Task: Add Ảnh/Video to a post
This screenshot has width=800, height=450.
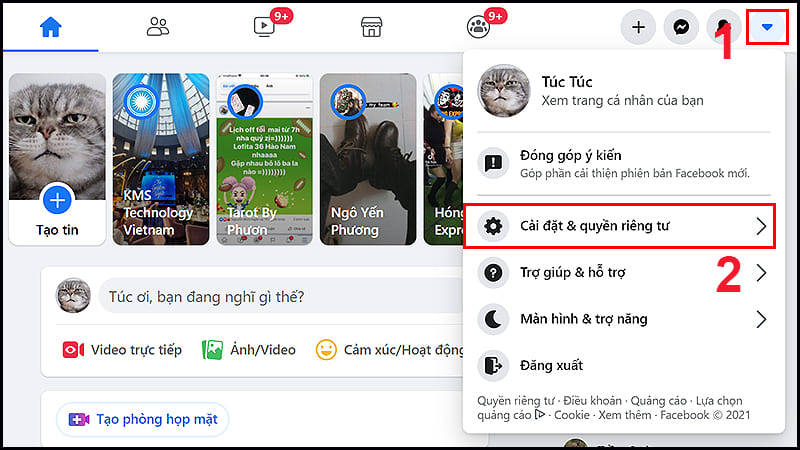Action: (x=249, y=350)
